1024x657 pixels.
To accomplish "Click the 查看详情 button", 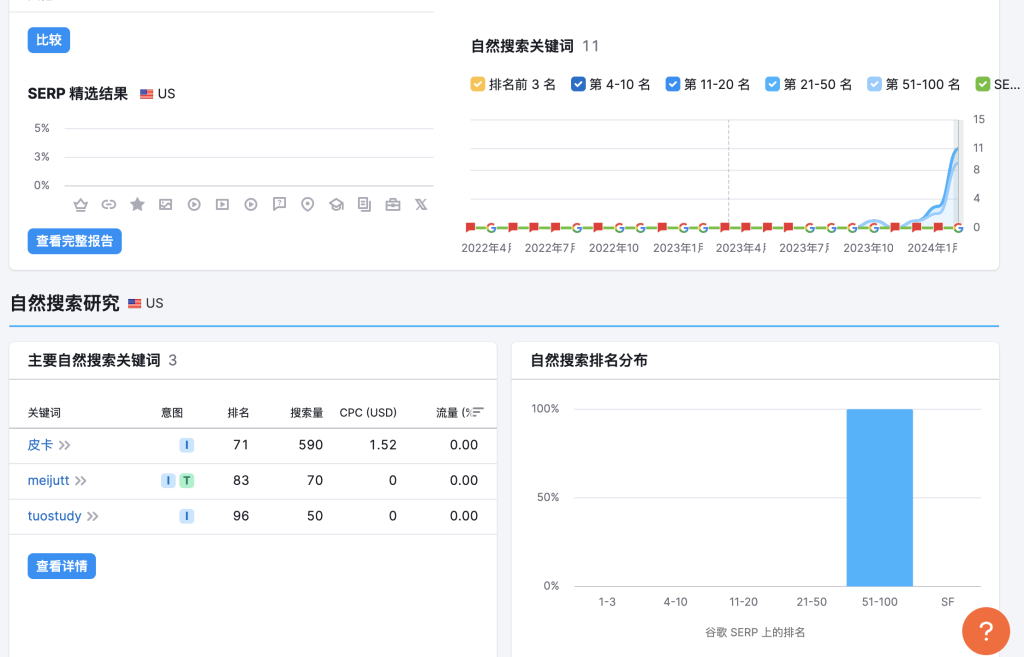I will [x=61, y=566].
